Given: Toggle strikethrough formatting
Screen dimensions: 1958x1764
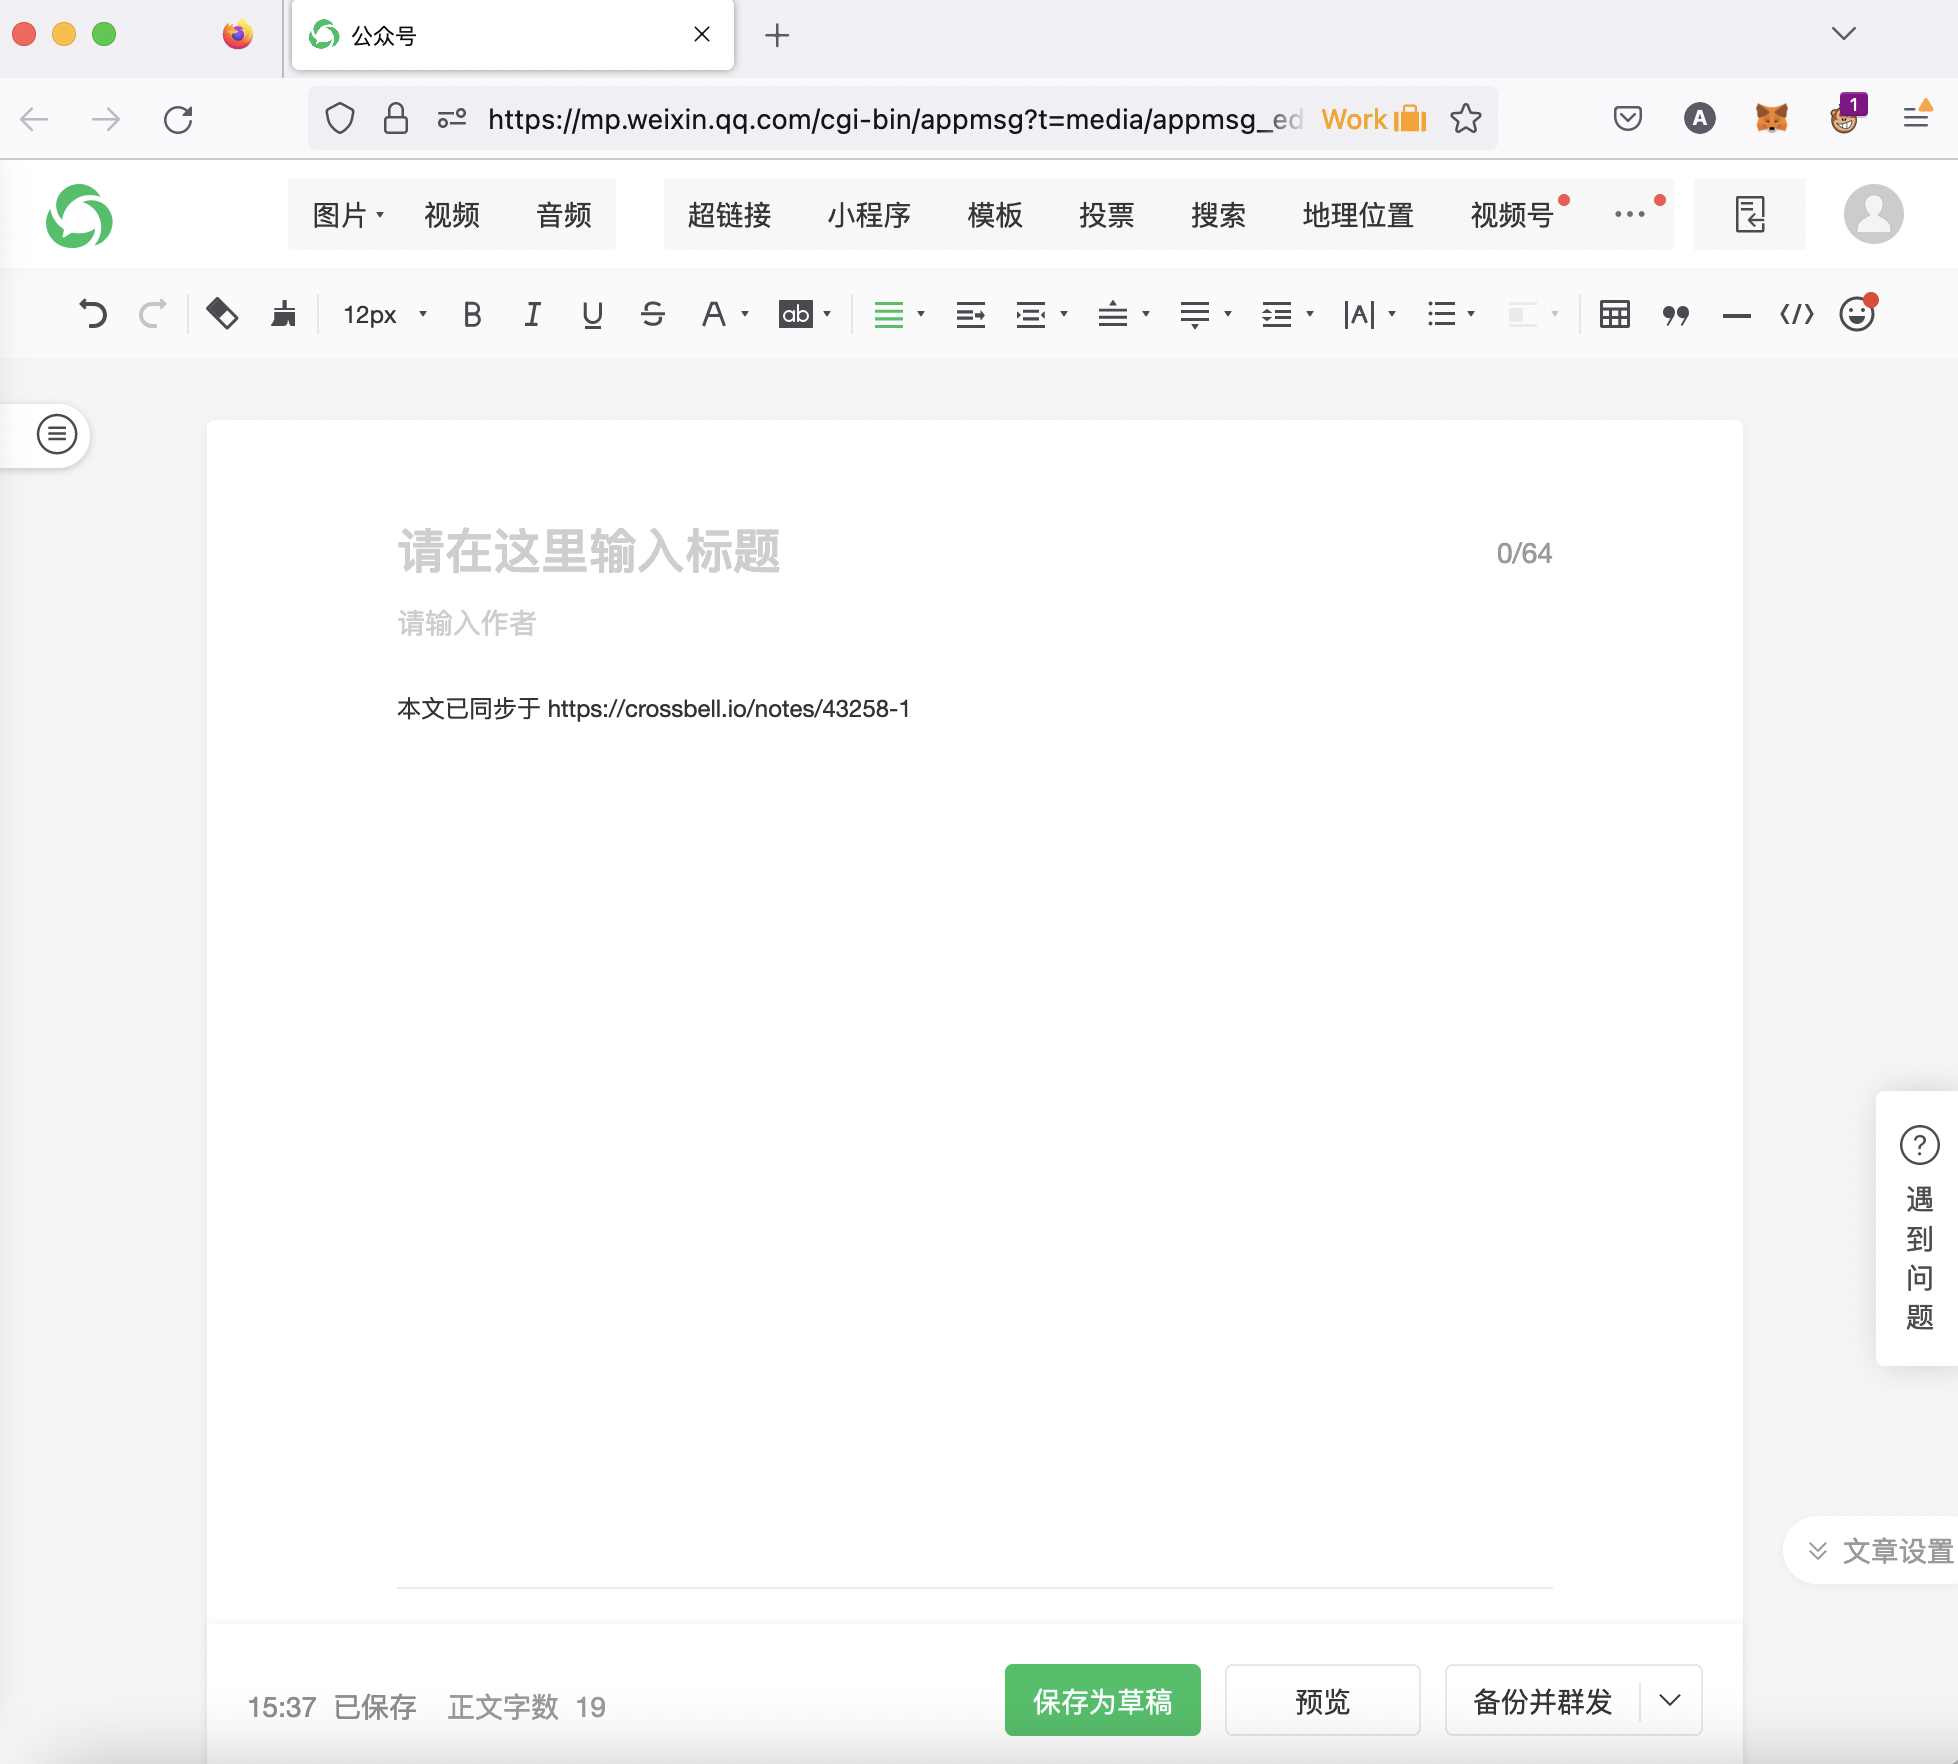Looking at the screenshot, I should pyautogui.click(x=652, y=315).
